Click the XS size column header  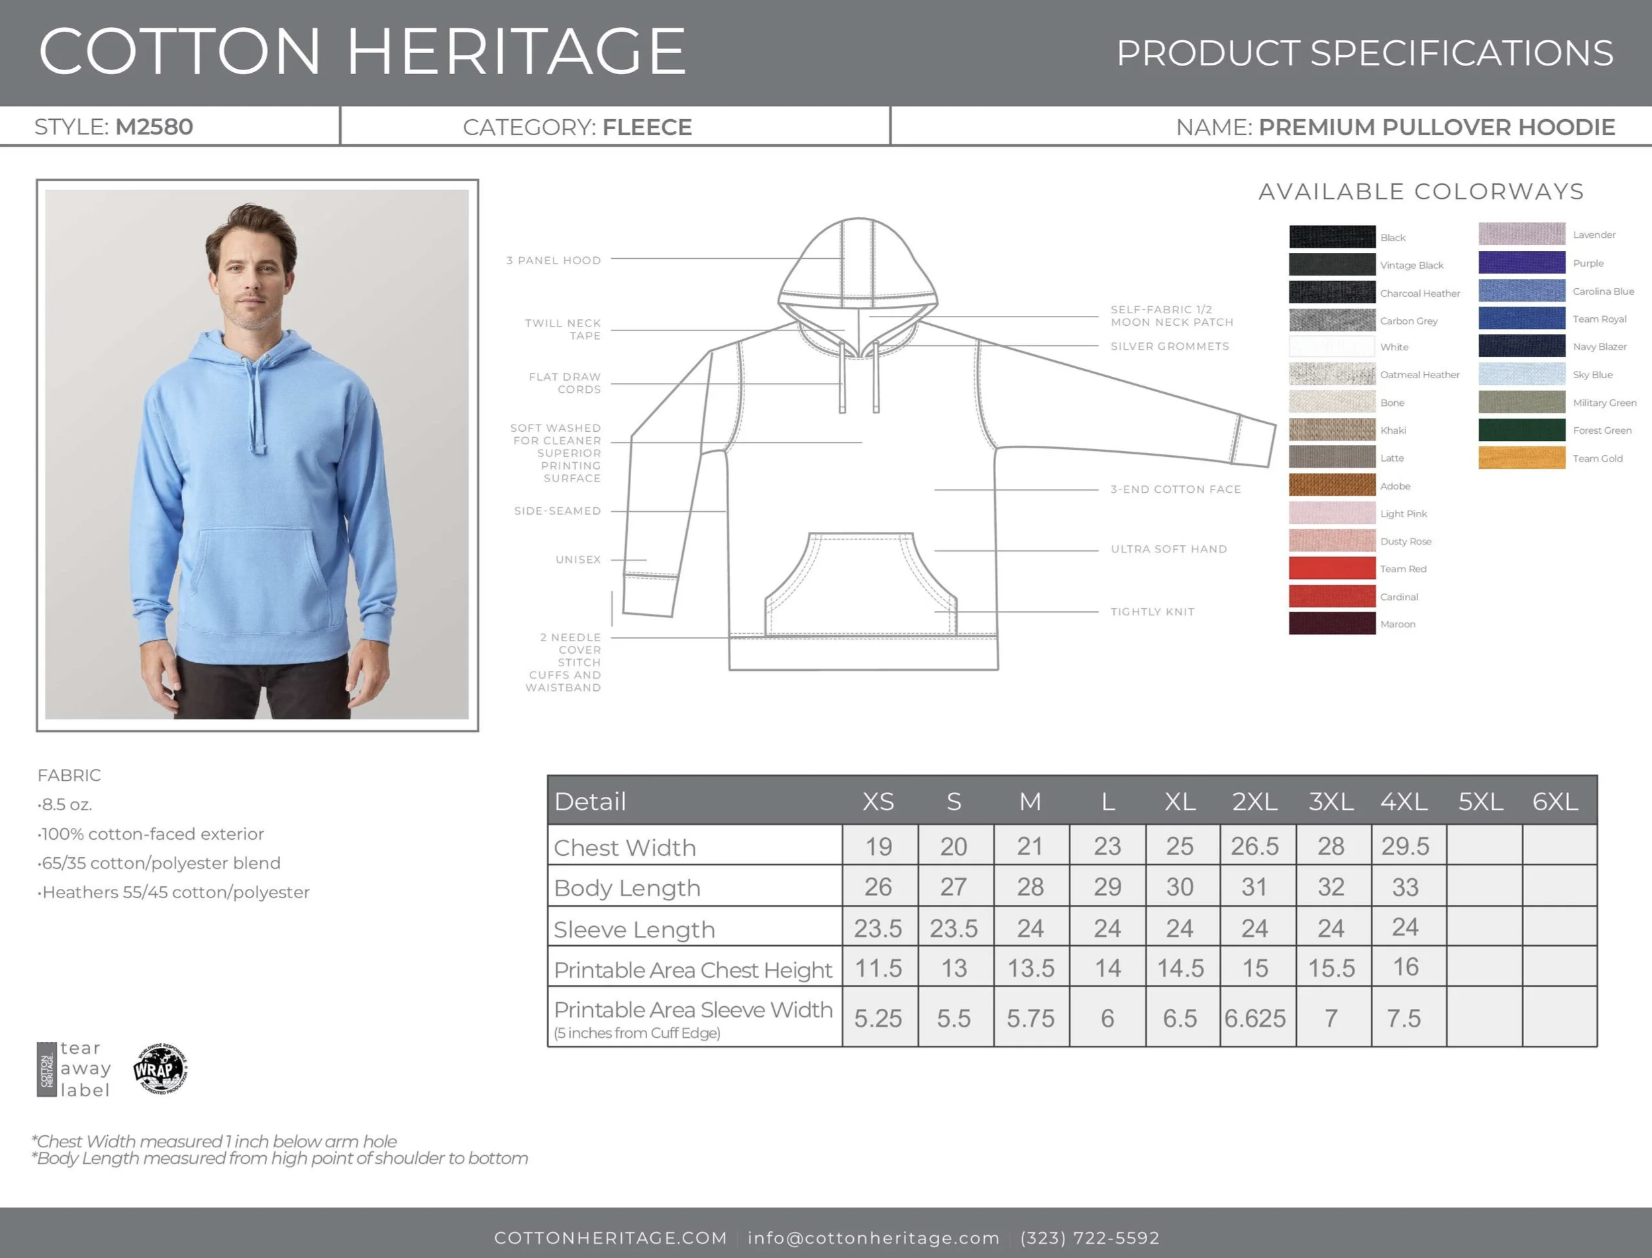coord(878,801)
